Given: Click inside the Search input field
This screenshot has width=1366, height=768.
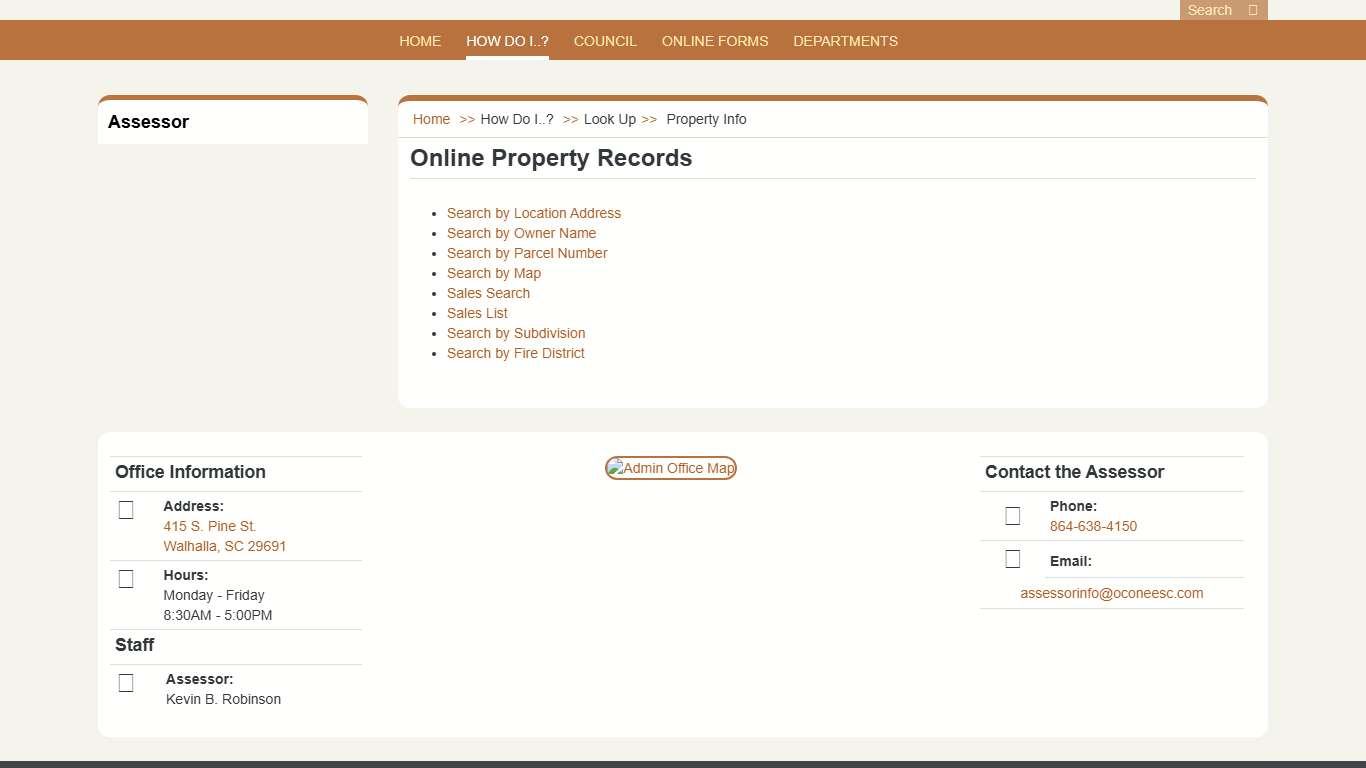Looking at the screenshot, I should point(1210,10).
